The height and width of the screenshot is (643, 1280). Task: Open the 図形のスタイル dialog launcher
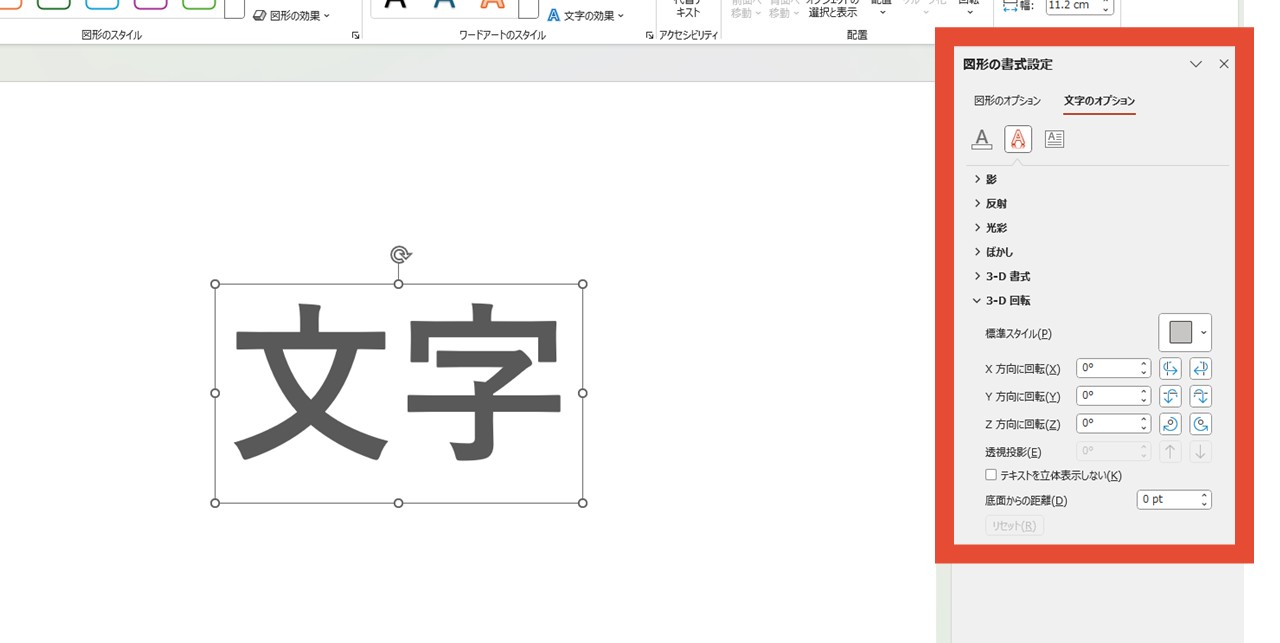tap(355, 36)
